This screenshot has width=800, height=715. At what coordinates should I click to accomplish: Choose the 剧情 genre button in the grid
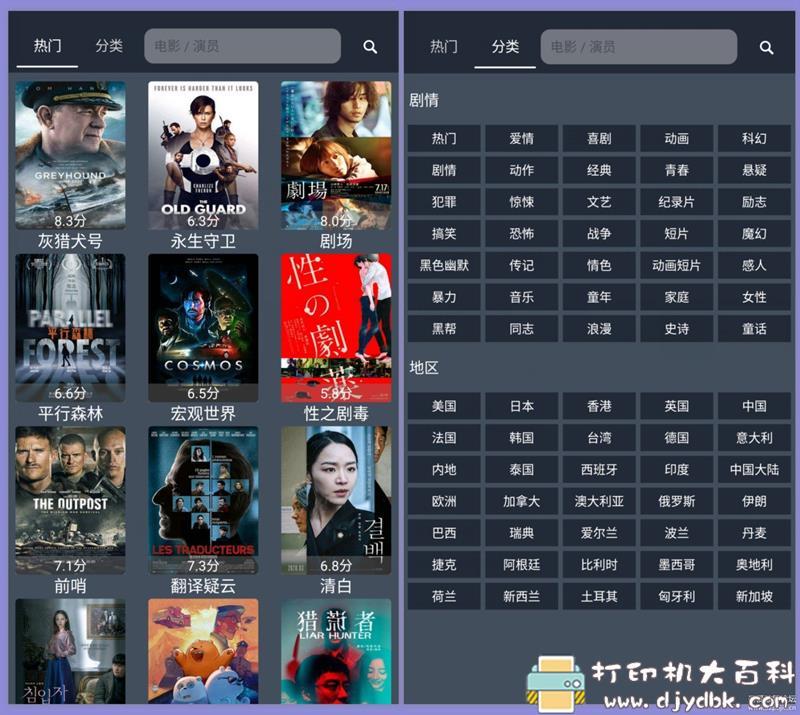point(444,170)
